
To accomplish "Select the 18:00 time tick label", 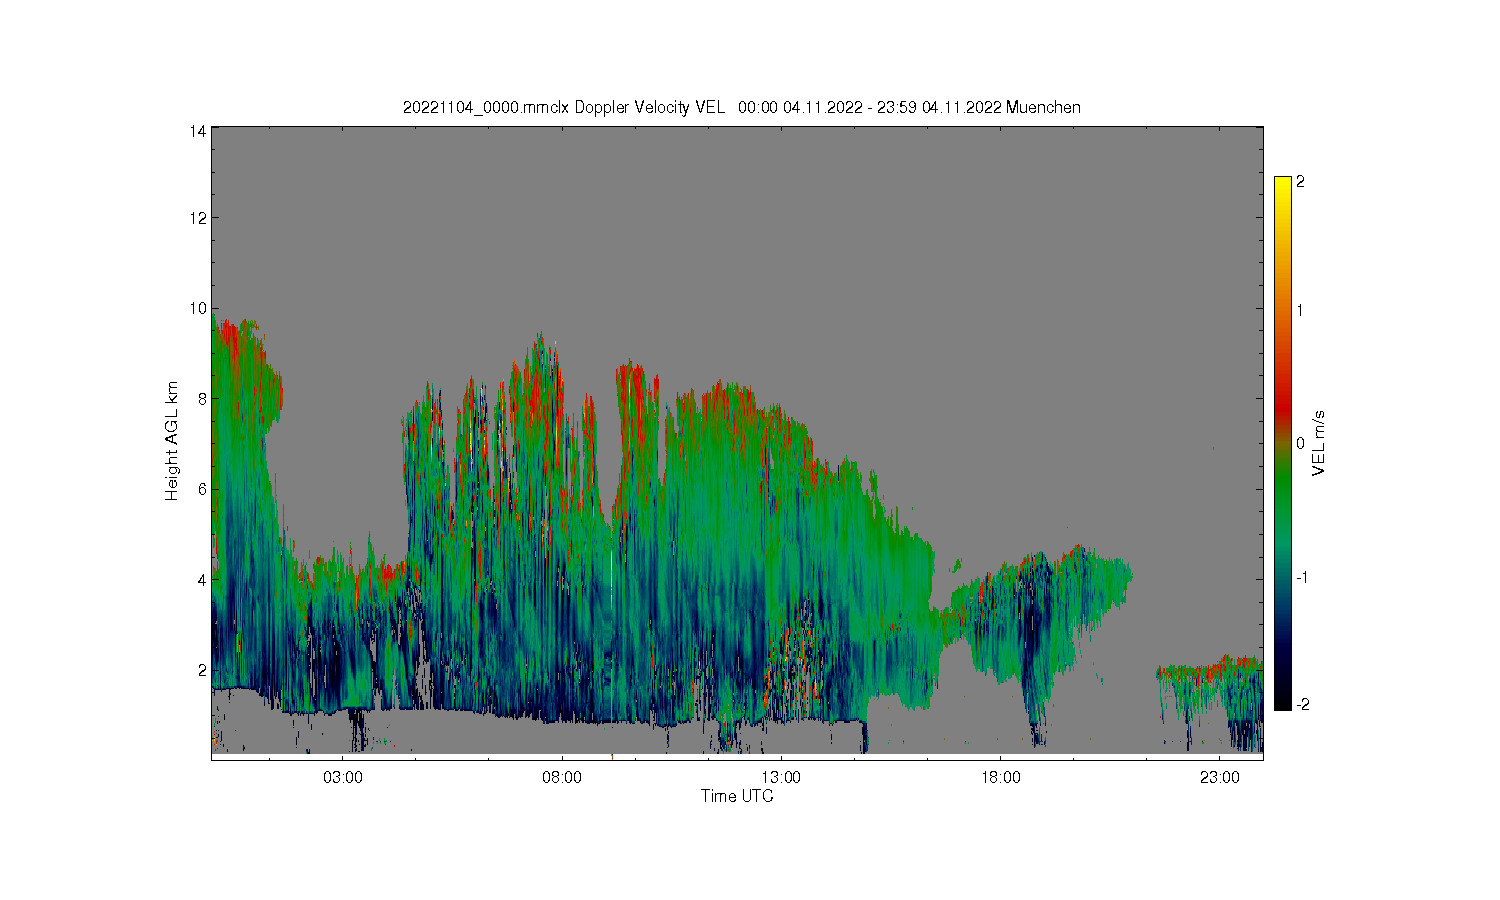I will click(1000, 777).
